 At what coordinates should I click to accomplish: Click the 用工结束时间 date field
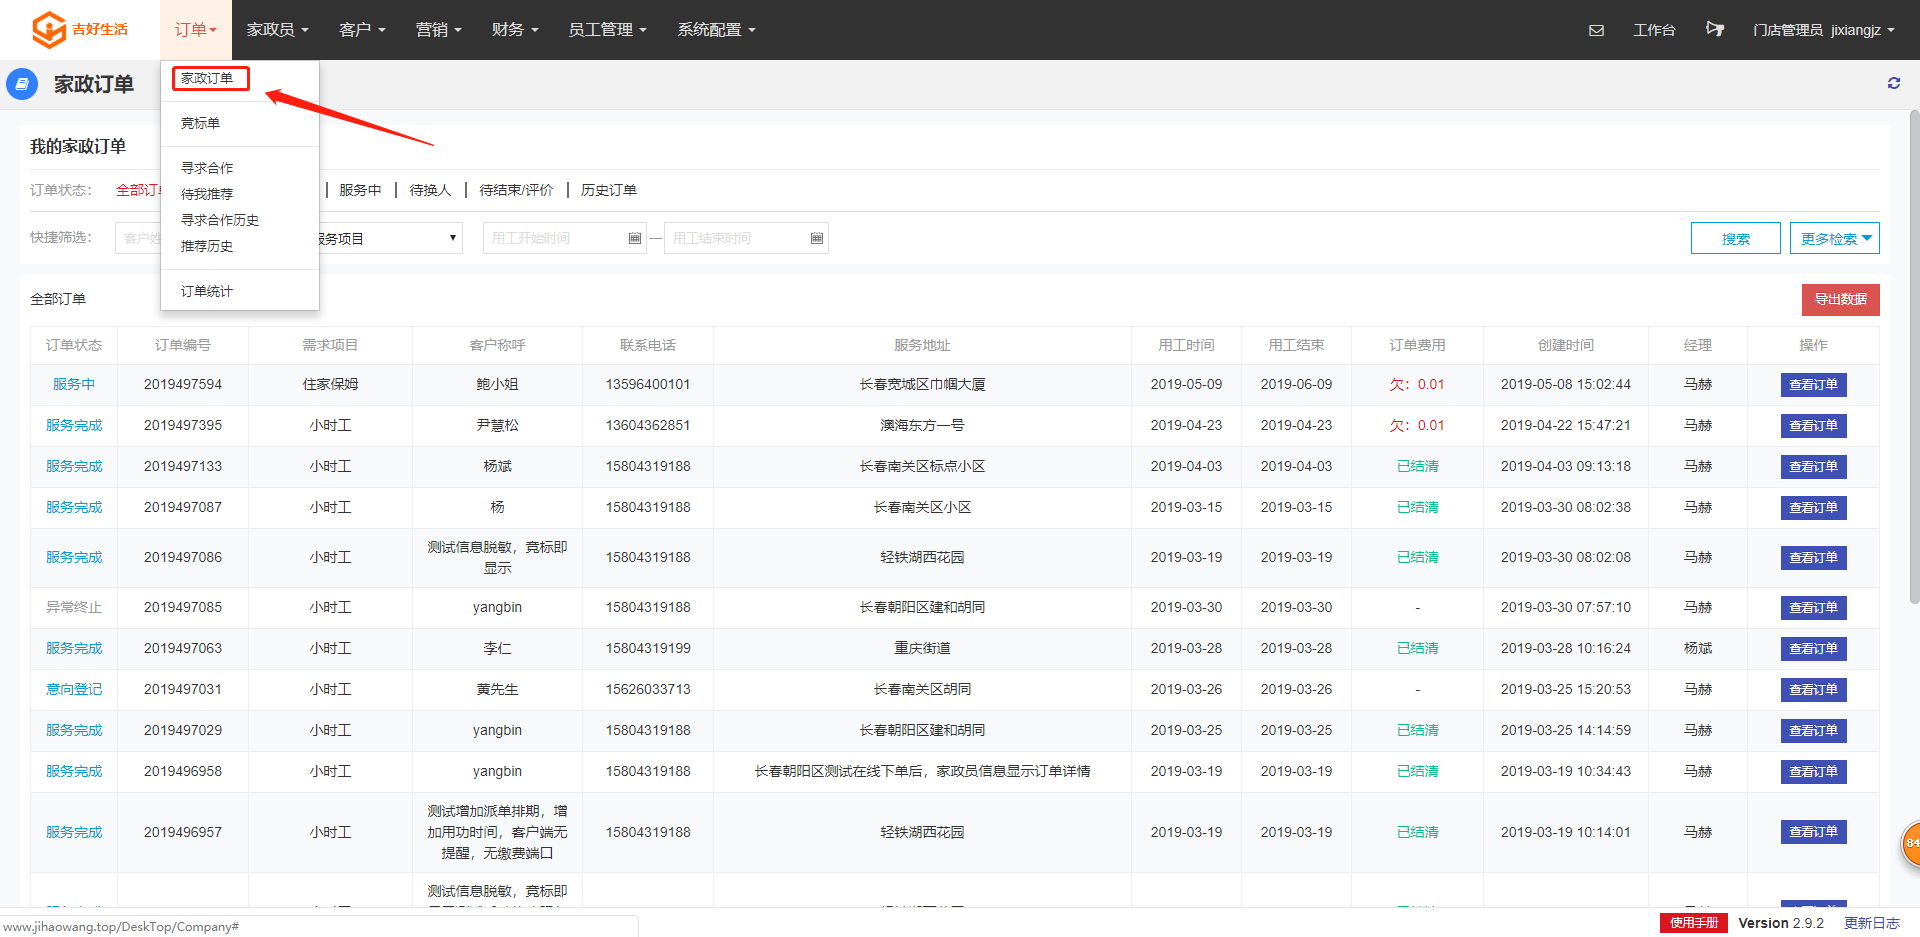[x=746, y=238]
